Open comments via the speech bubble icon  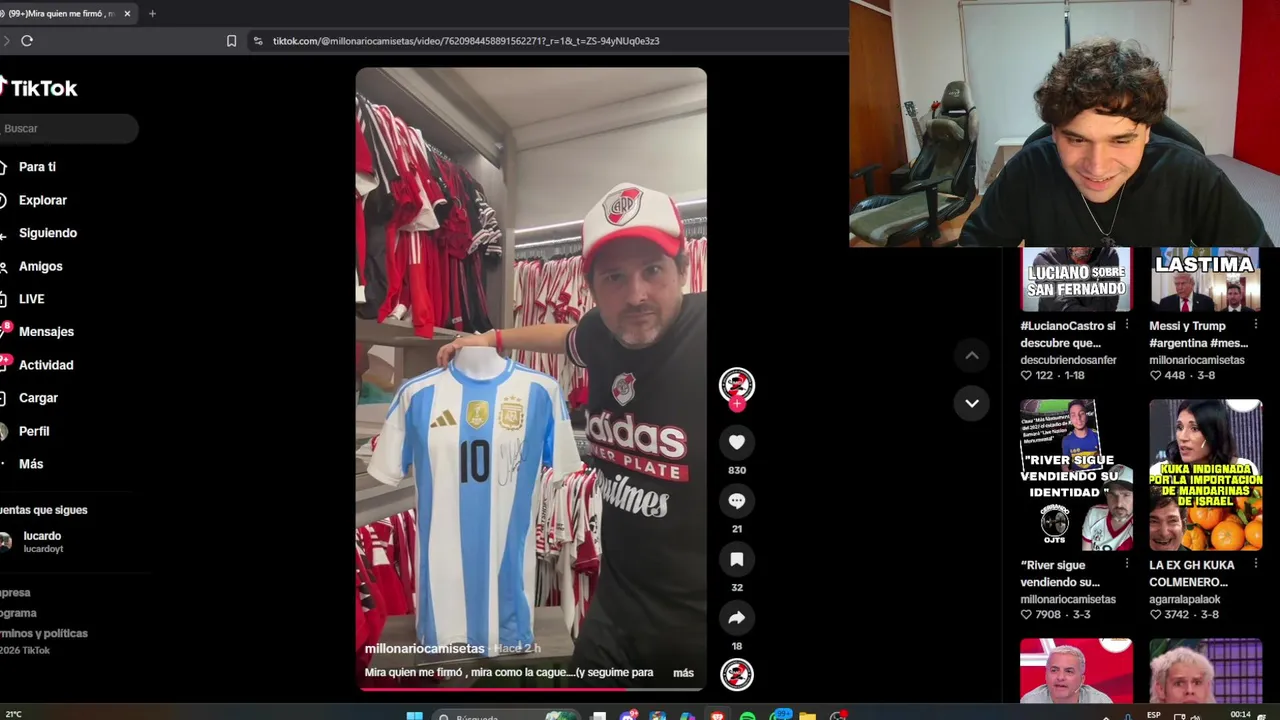(x=737, y=500)
